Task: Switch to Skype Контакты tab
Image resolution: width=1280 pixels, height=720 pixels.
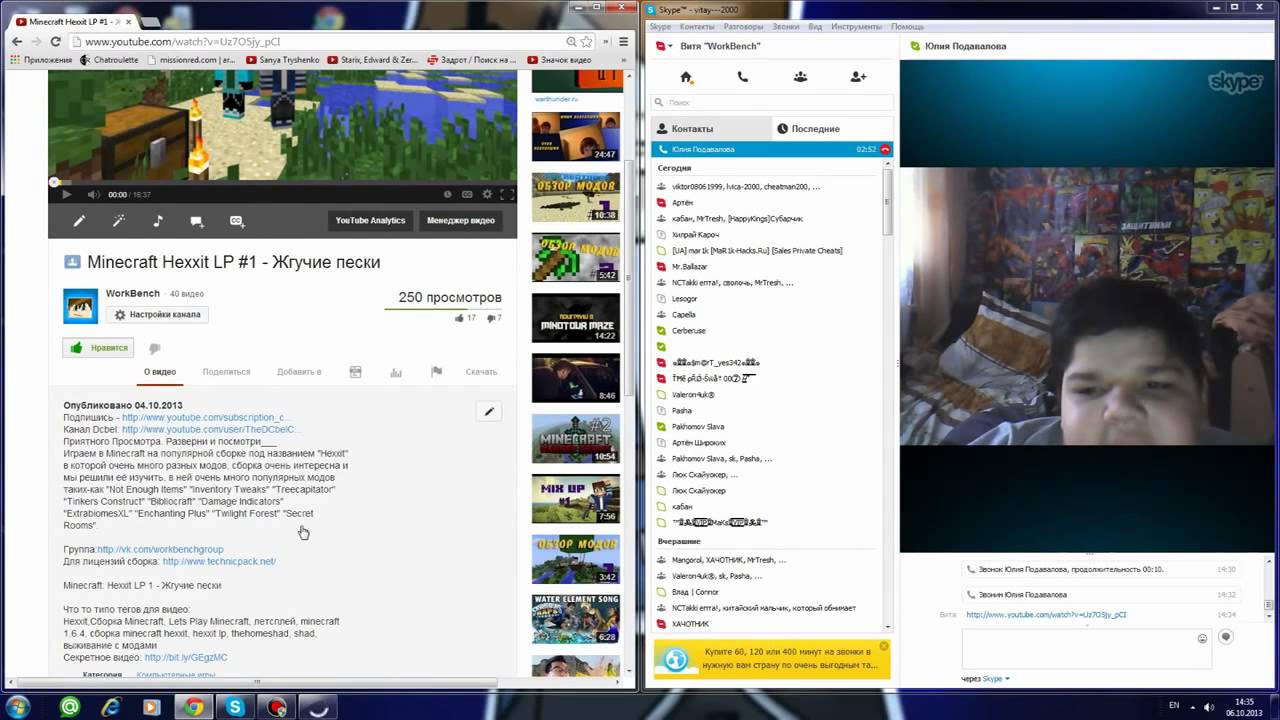Action: click(711, 128)
